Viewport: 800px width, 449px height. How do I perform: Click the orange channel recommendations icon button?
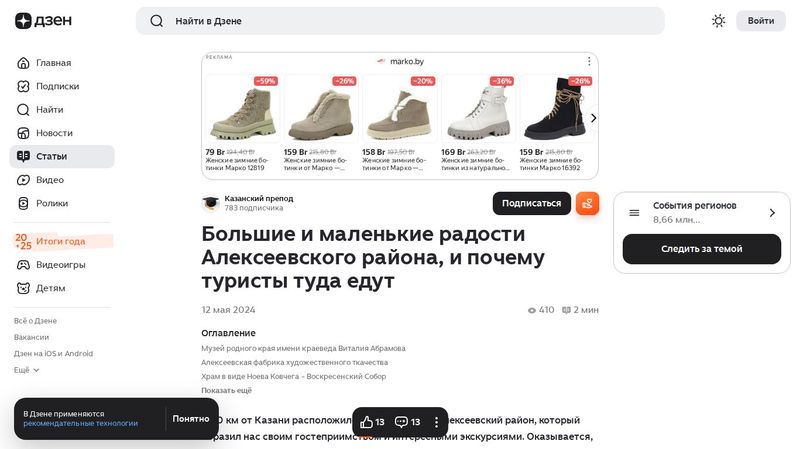(x=587, y=203)
